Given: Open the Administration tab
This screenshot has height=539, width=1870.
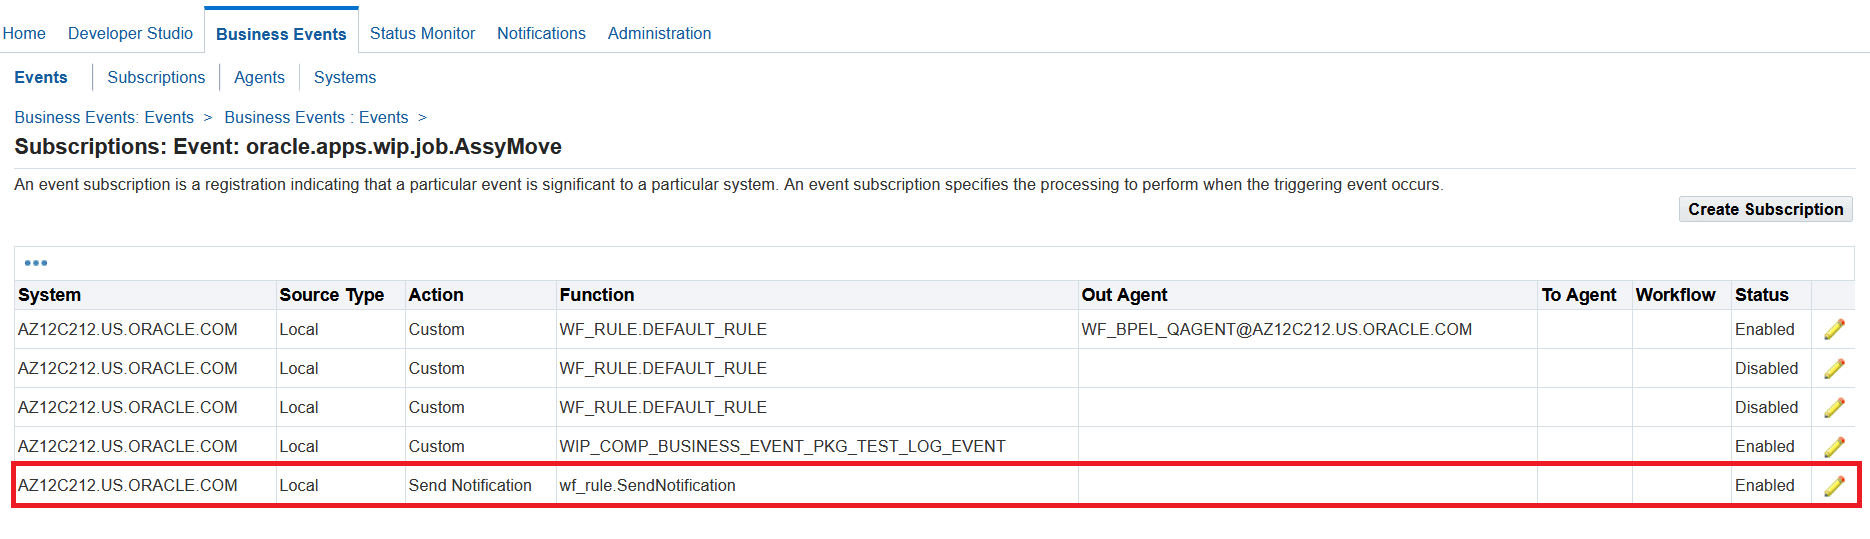Looking at the screenshot, I should (x=659, y=33).
